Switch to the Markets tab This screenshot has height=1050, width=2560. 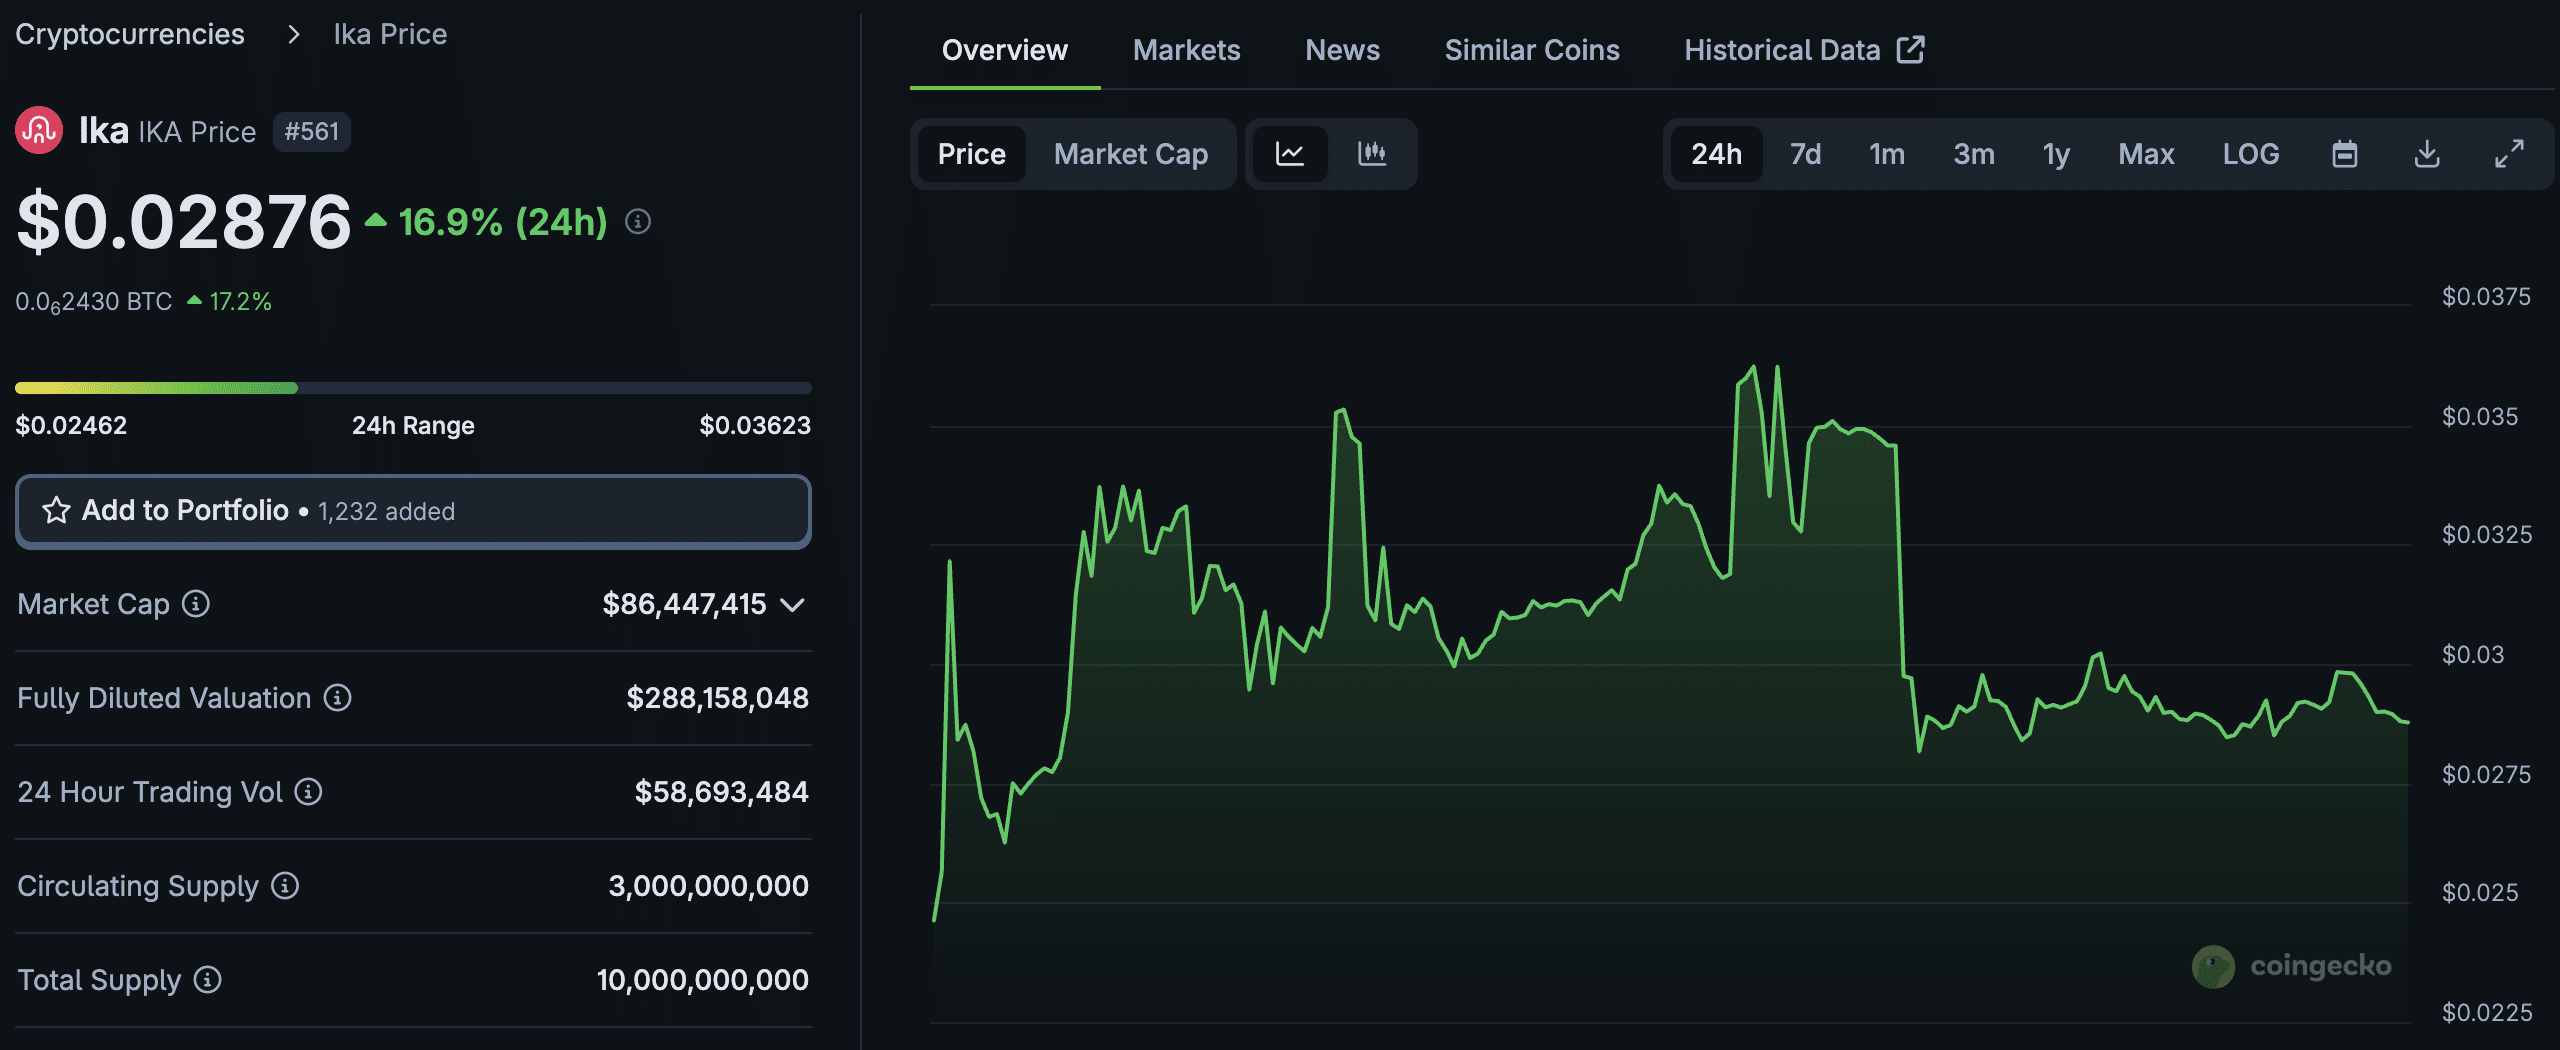point(1186,50)
